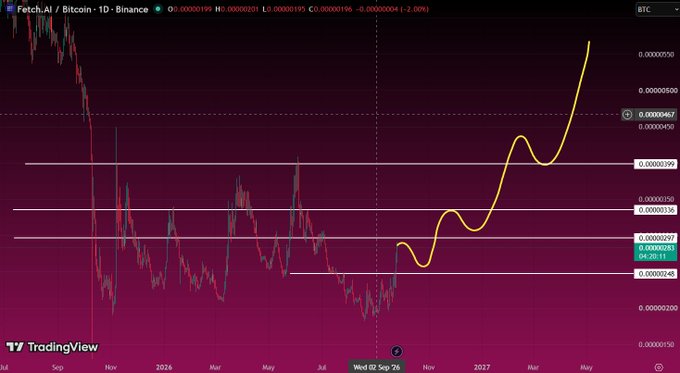Click the 0.00000500 price axis label
Screen dimensions: 680x373
pyautogui.click(x=657, y=91)
